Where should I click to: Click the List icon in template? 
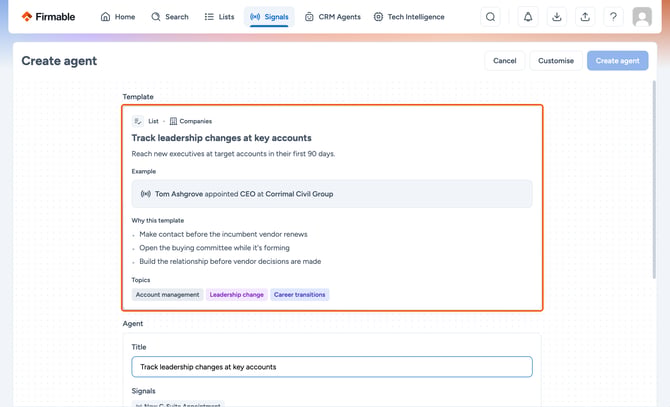[138, 121]
